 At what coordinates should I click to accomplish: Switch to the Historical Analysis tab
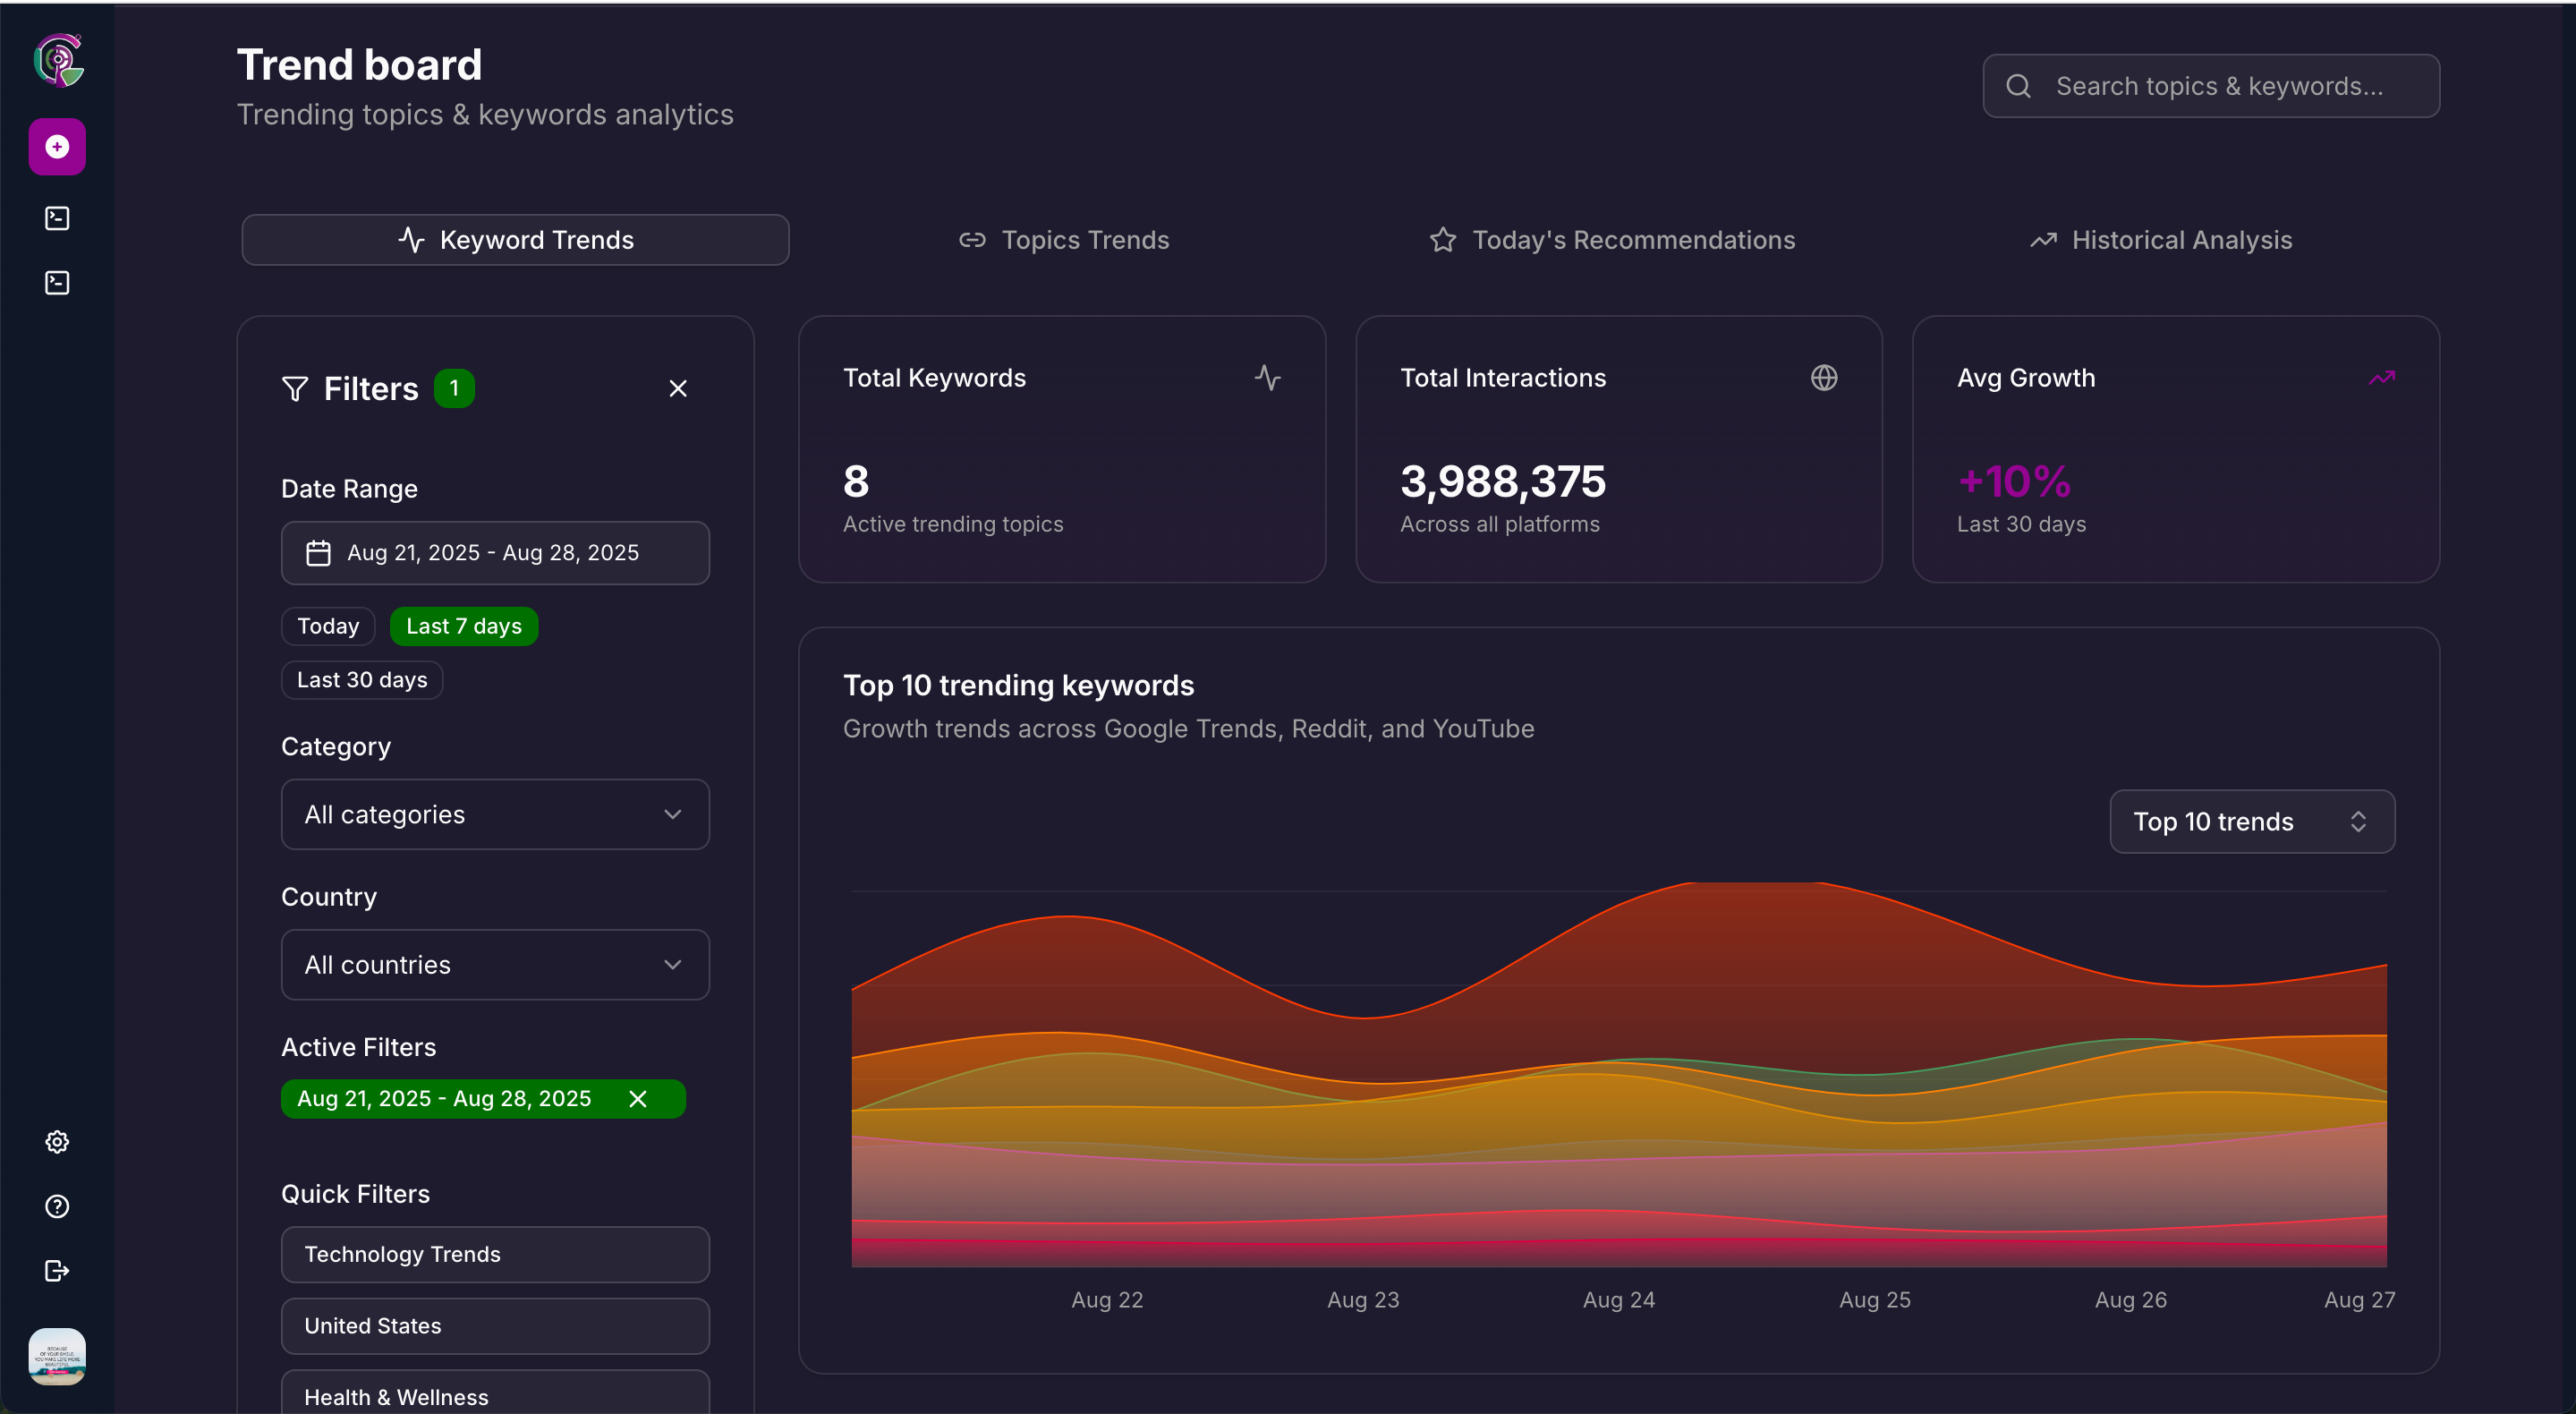click(2161, 240)
